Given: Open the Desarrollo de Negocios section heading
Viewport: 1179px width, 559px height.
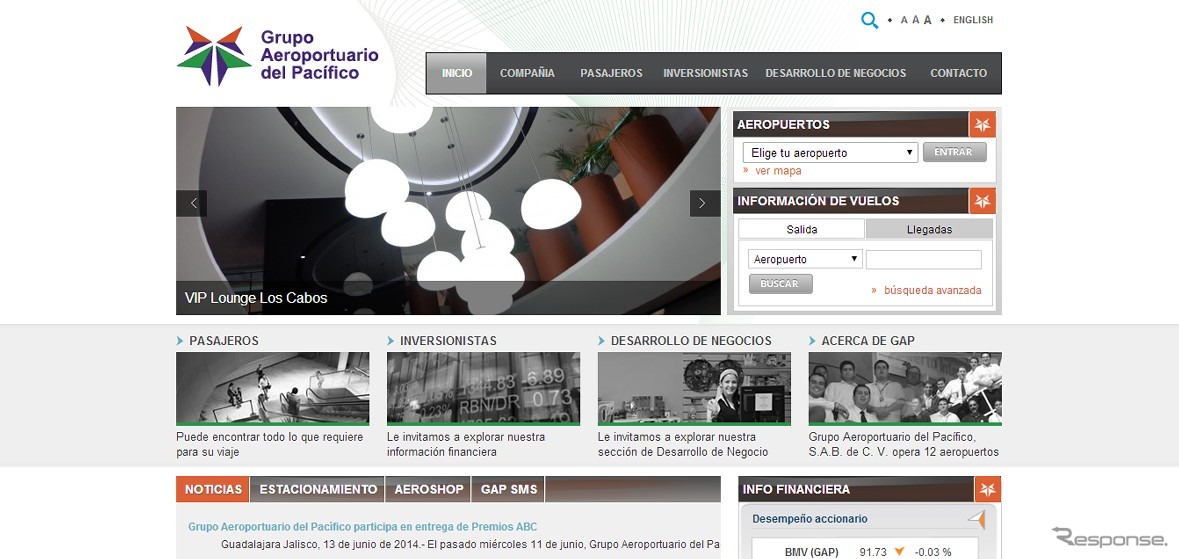Looking at the screenshot, I should pyautogui.click(x=691, y=341).
